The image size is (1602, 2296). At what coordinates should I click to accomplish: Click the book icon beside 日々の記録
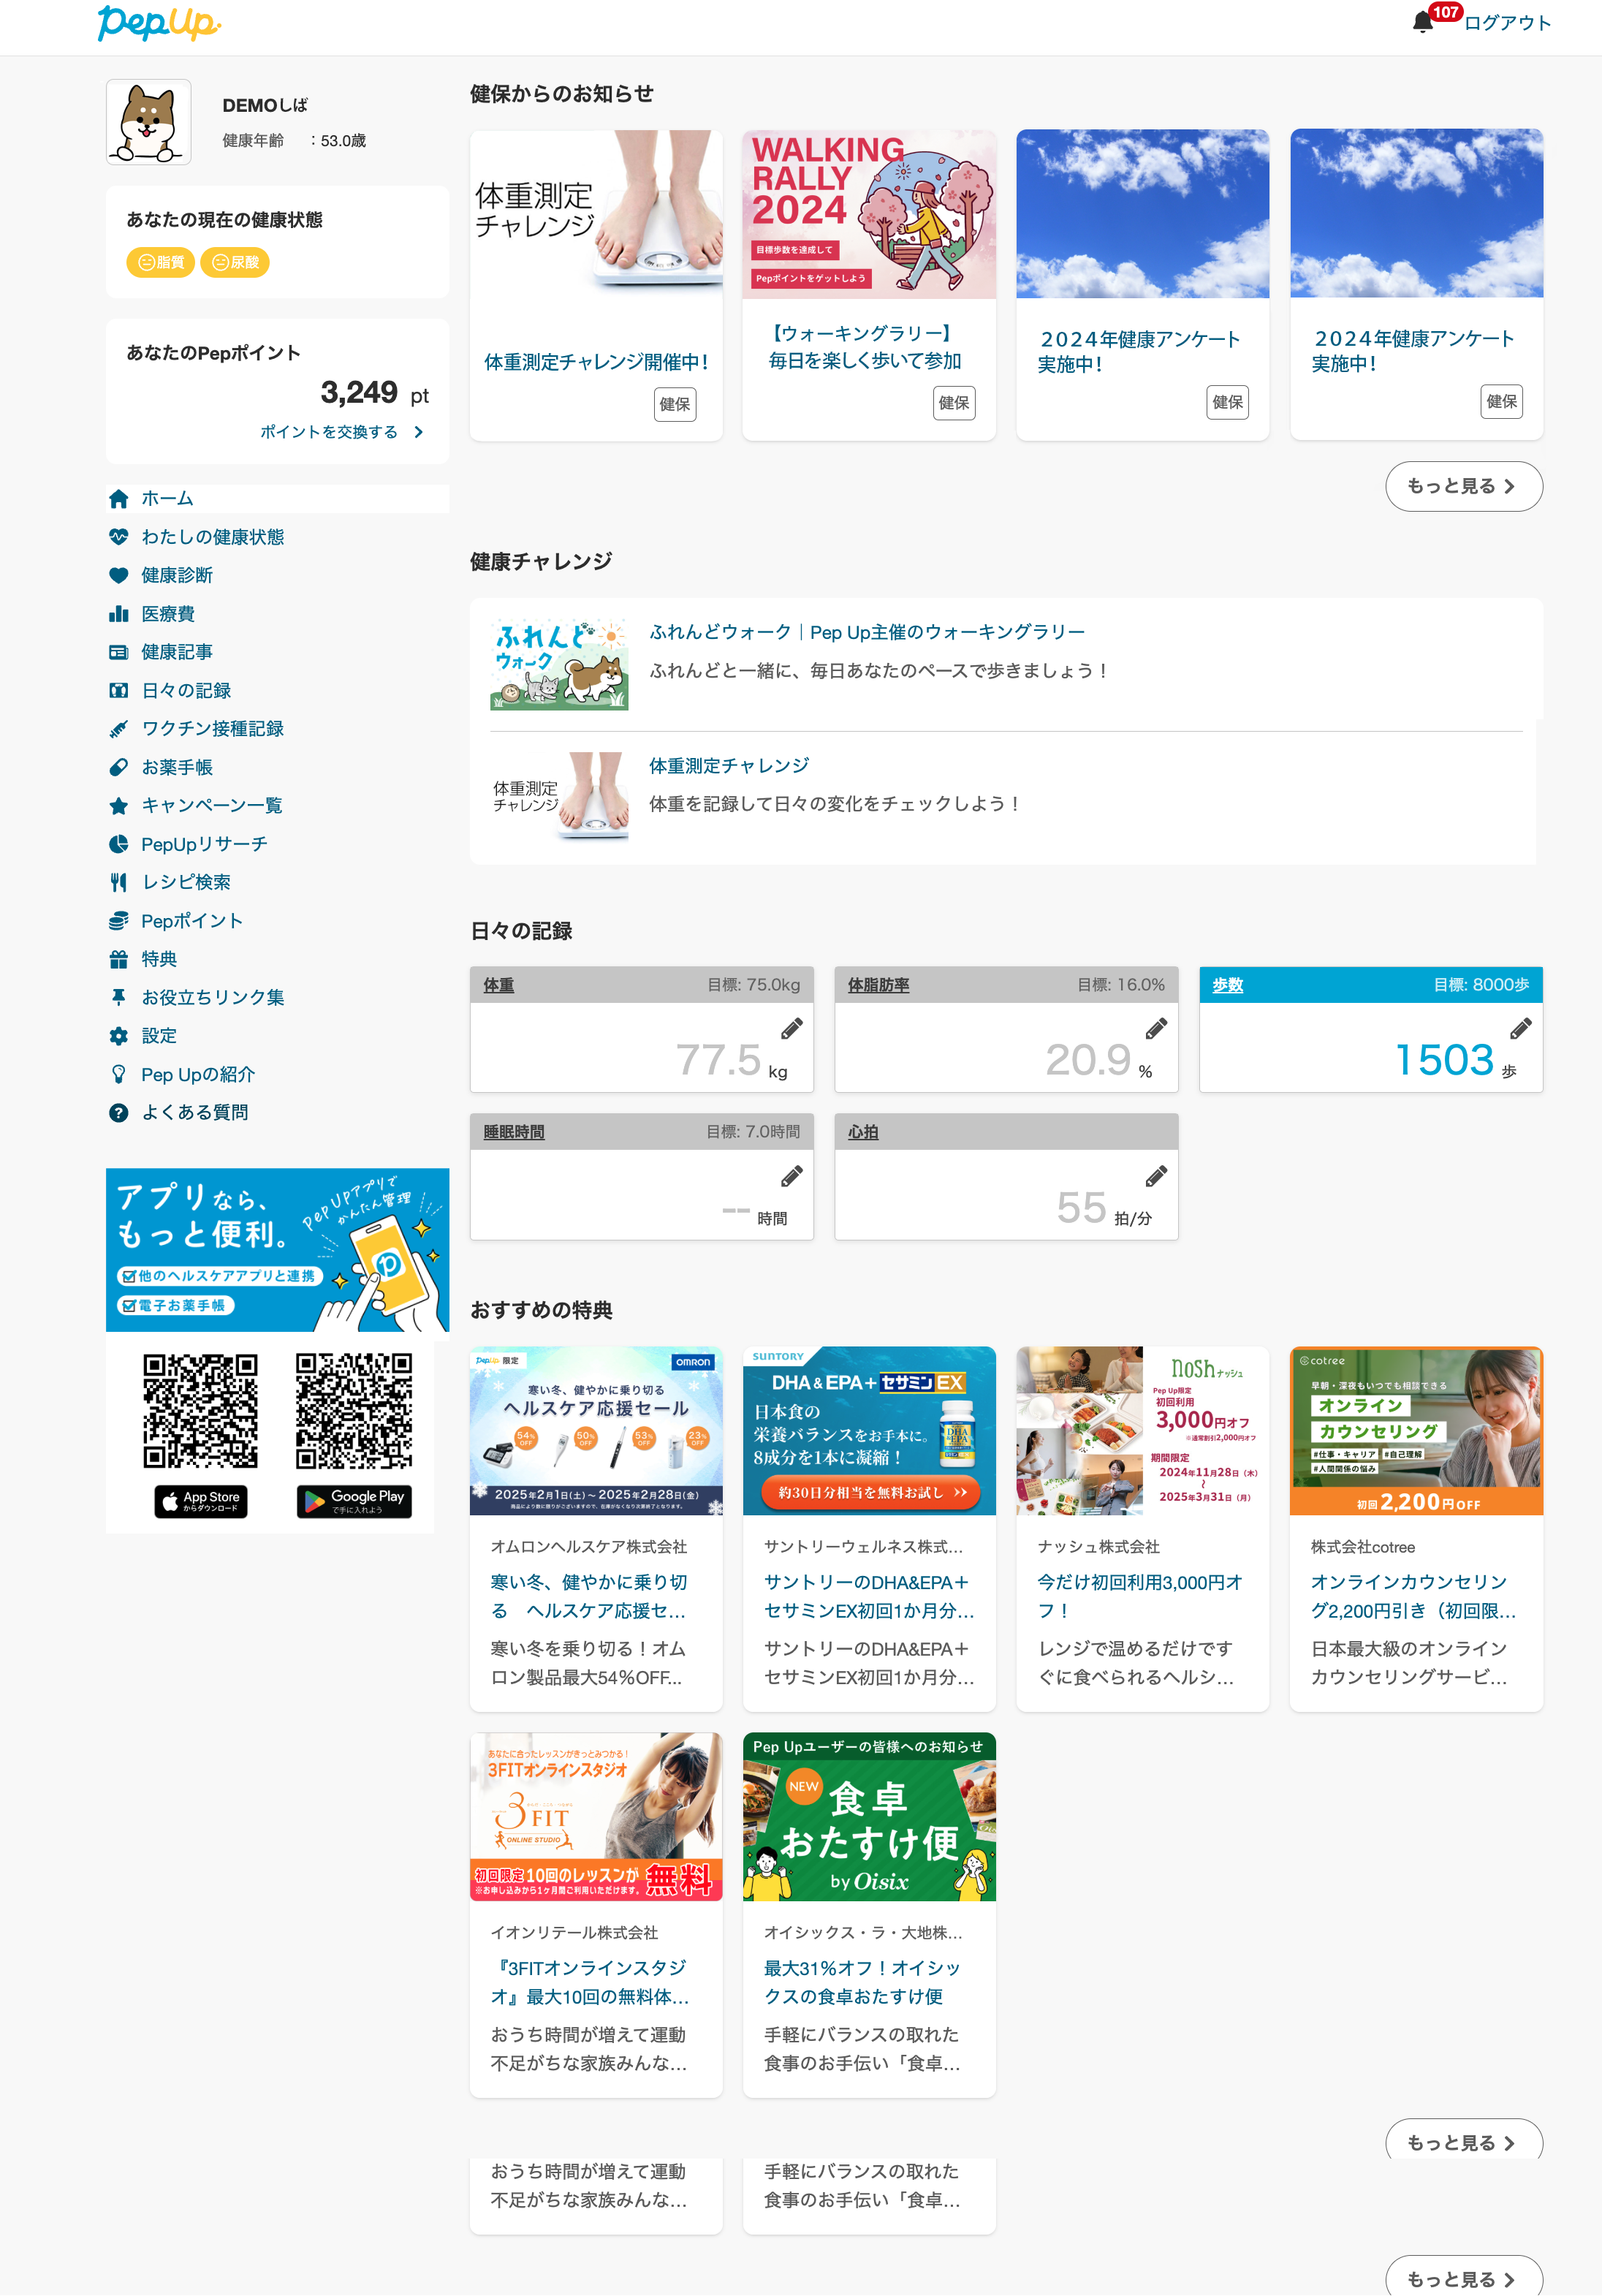(x=119, y=690)
